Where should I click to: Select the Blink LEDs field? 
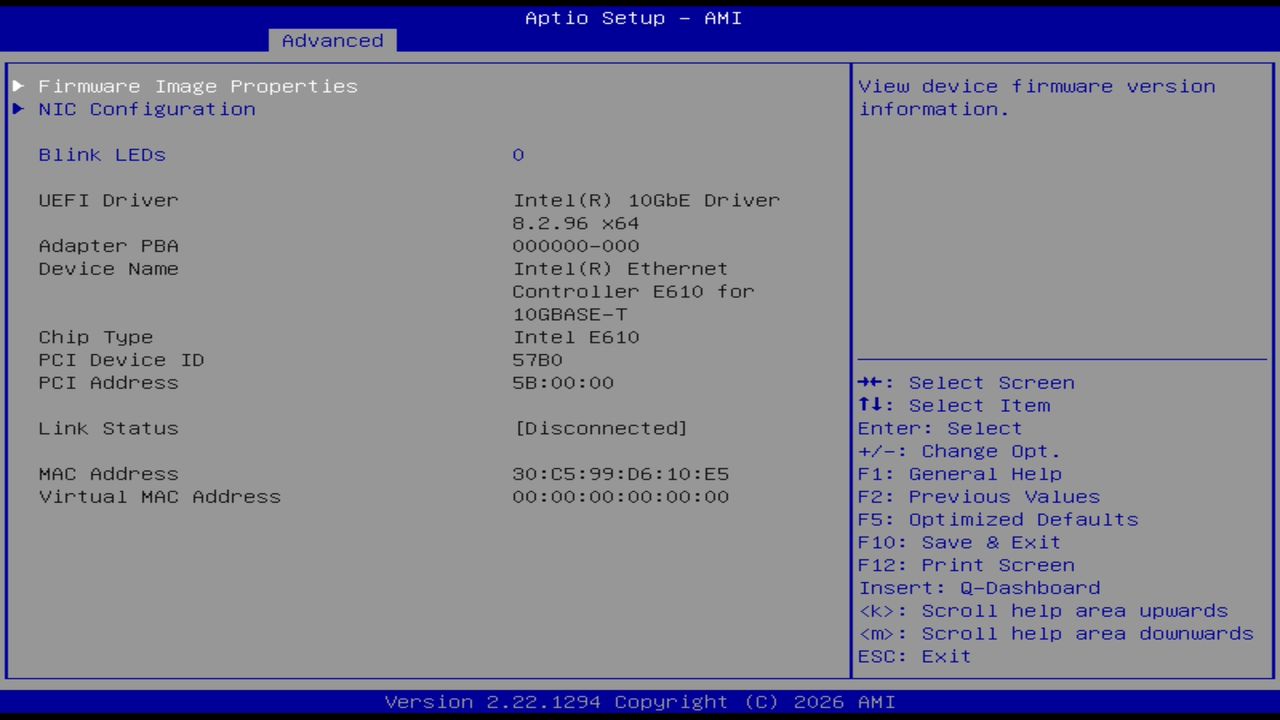pos(101,155)
